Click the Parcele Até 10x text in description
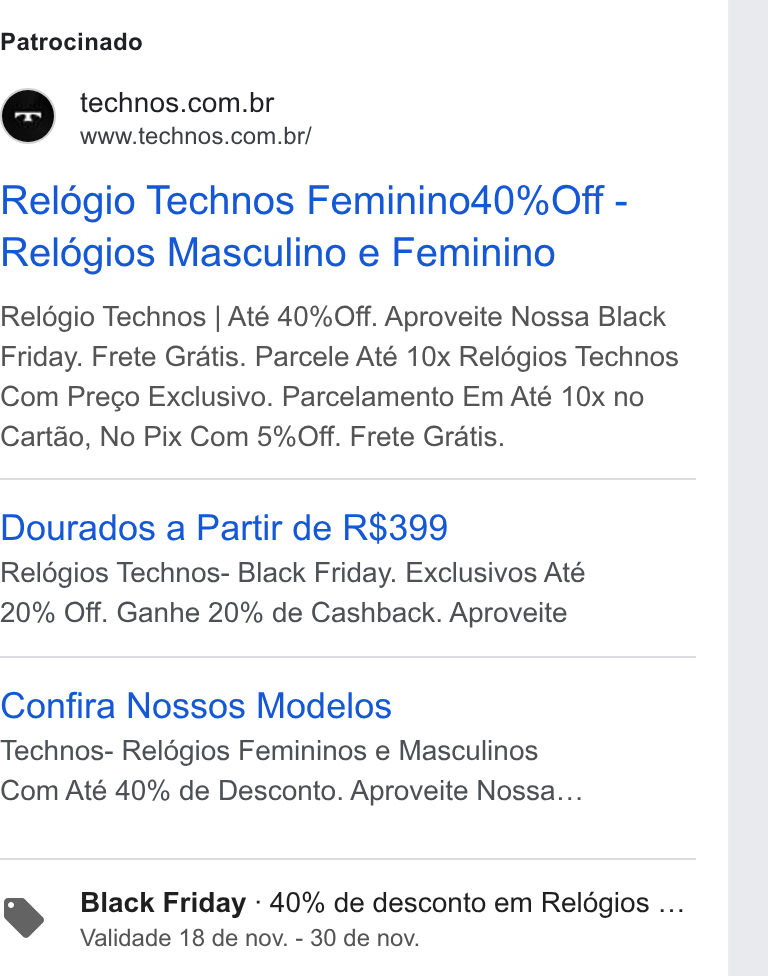 tap(352, 357)
